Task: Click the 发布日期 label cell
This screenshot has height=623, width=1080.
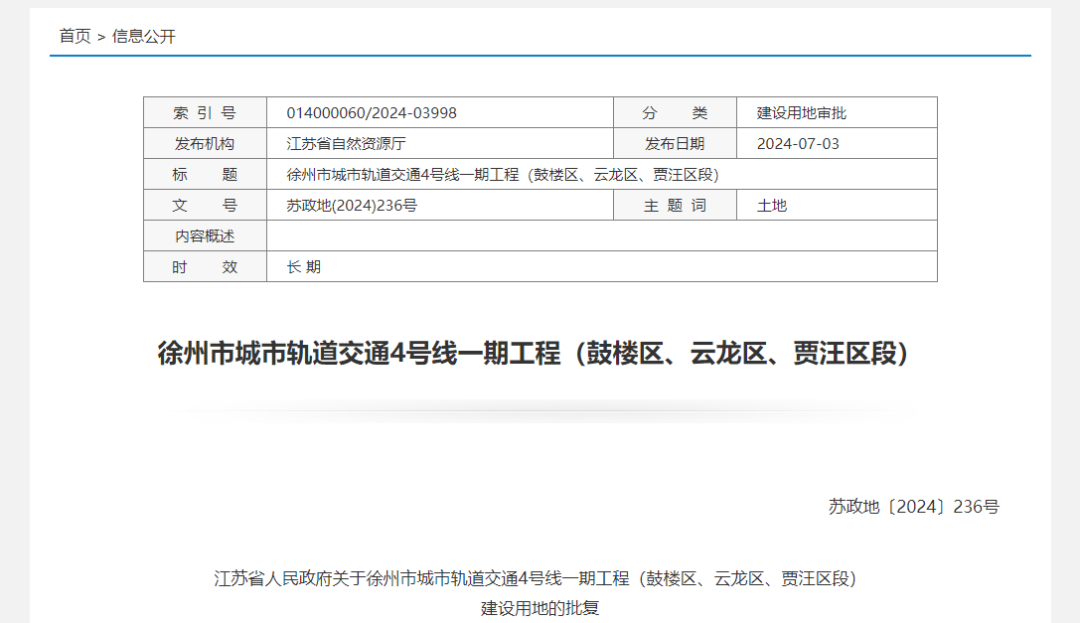Action: tap(675, 144)
